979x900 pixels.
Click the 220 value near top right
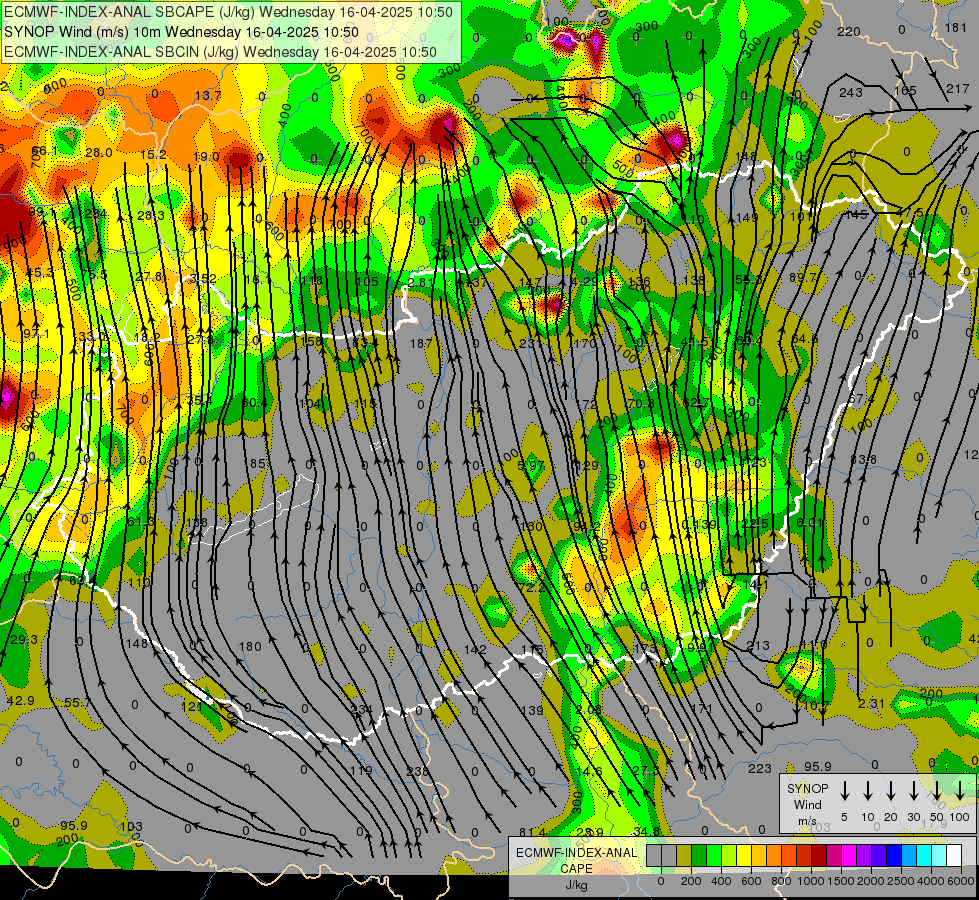pyautogui.click(x=849, y=32)
